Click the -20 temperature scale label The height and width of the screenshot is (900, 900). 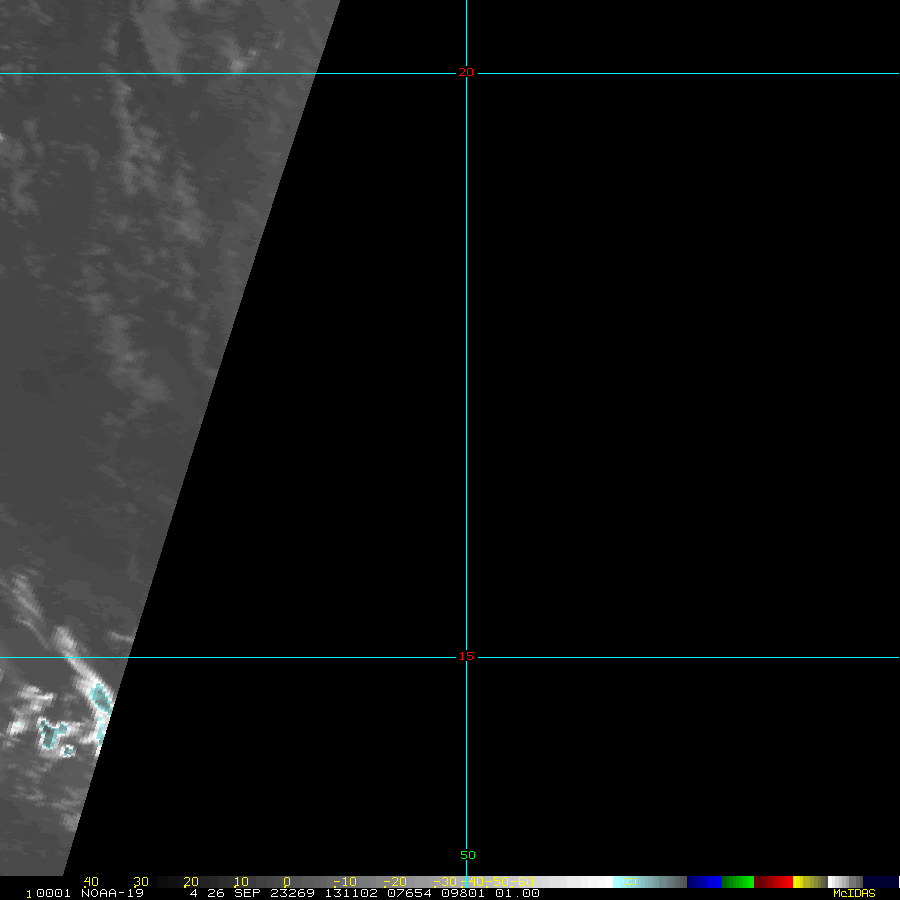pos(393,882)
